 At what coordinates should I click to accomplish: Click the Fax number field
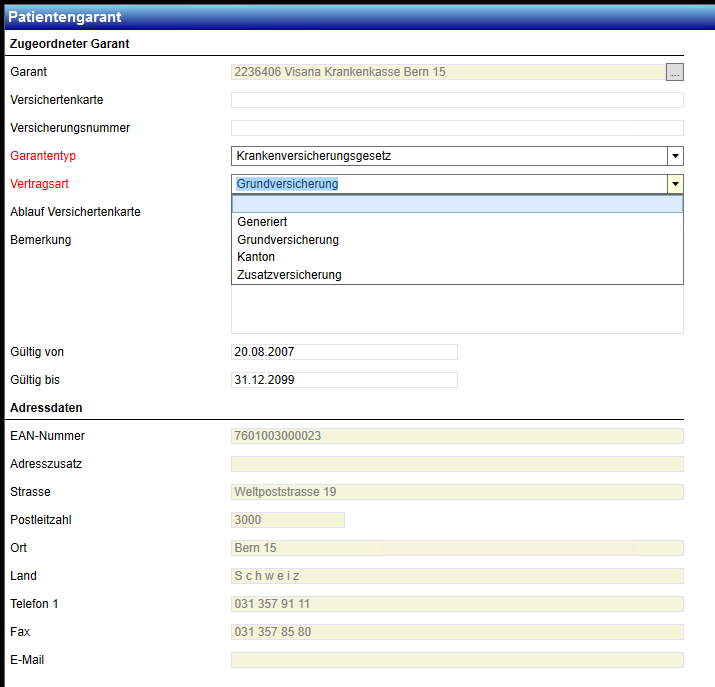[x=457, y=632]
